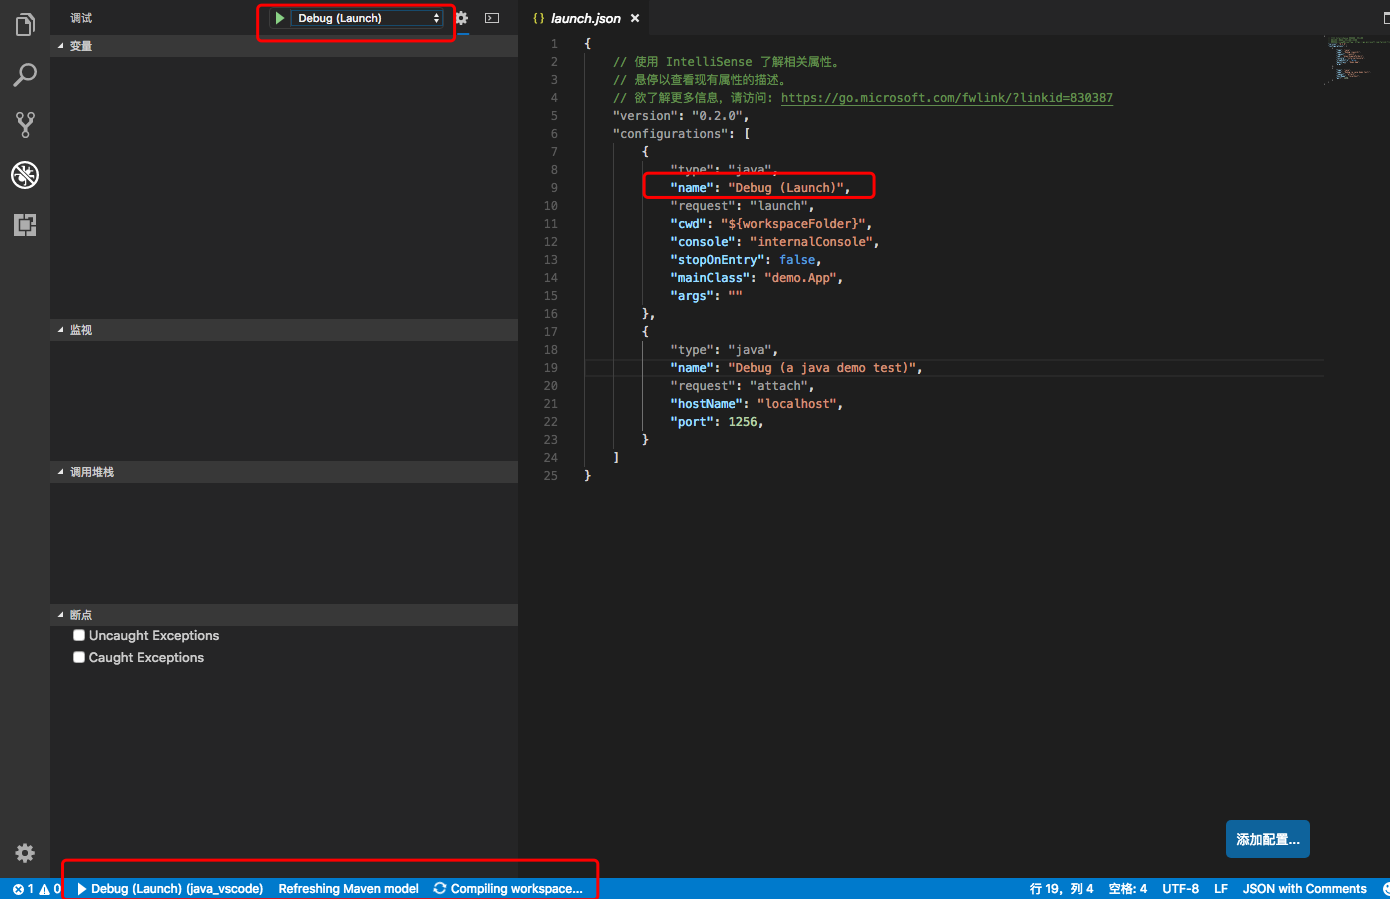
Task: Start debugging with green play button
Action: click(280, 18)
